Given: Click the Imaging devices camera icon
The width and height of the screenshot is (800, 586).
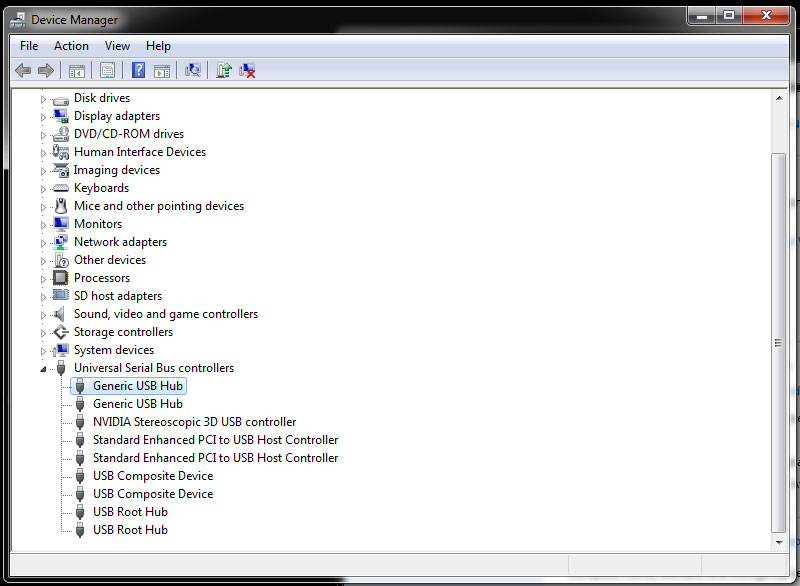Looking at the screenshot, I should (x=61, y=170).
